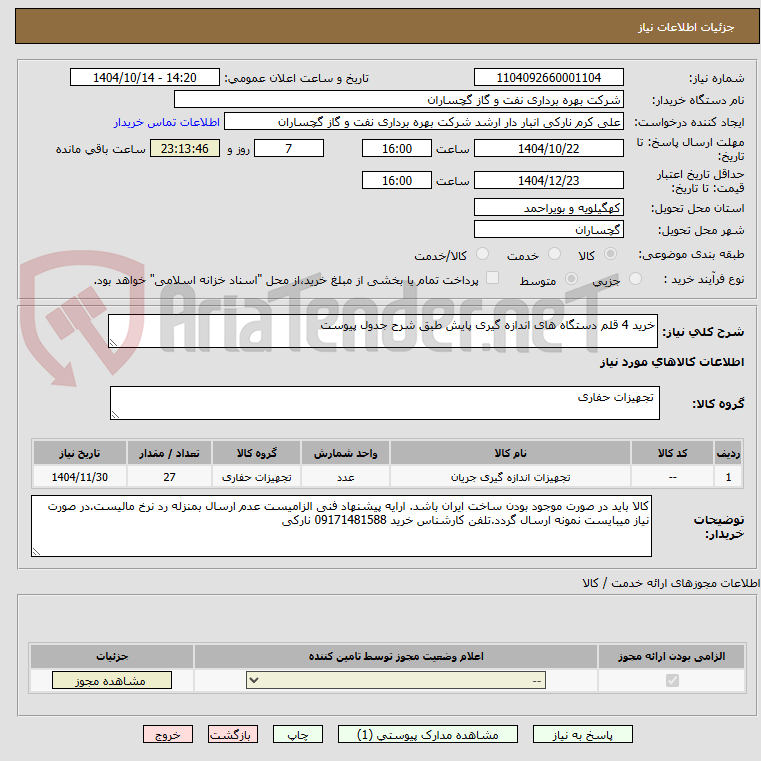Click the تعداد / مقدار column header
The height and width of the screenshot is (761, 761).
pos(169,453)
